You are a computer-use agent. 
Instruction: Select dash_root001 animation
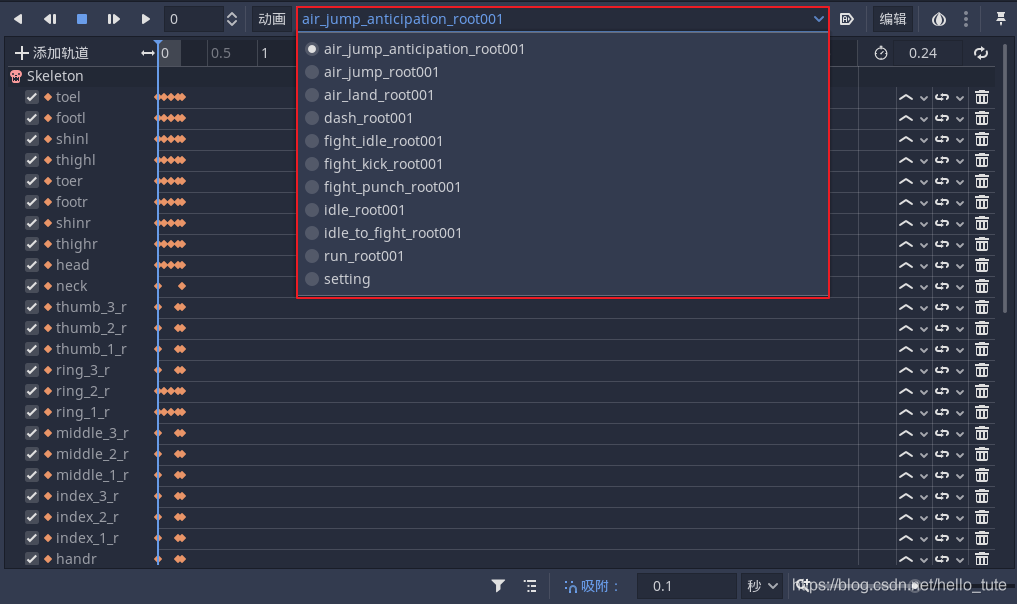[x=562, y=118]
